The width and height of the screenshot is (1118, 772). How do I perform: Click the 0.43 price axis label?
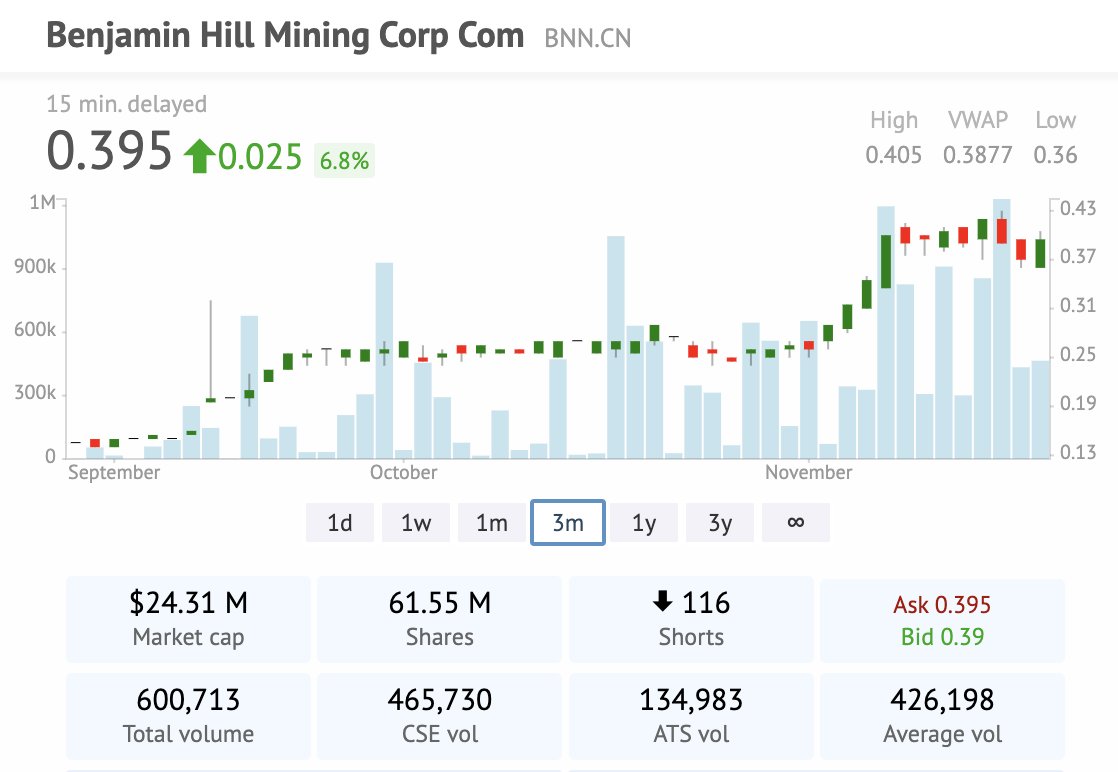click(x=1078, y=208)
